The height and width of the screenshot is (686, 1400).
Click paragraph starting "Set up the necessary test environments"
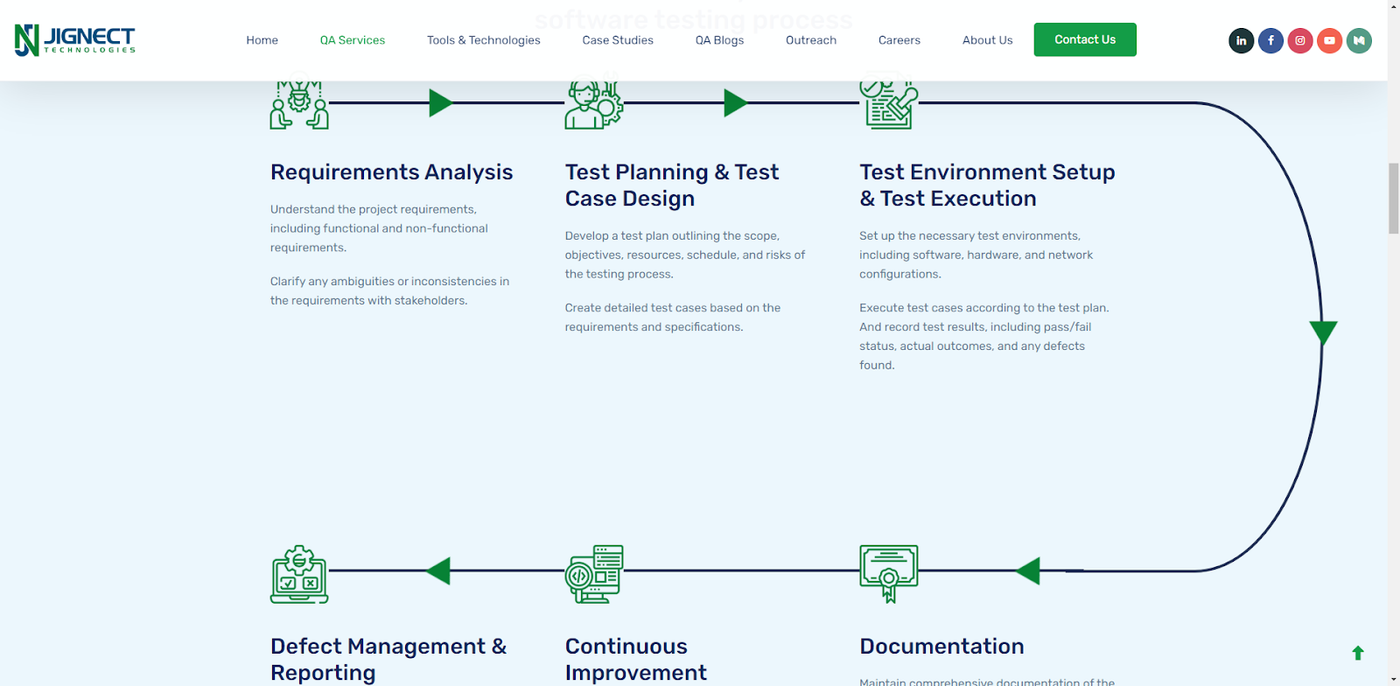pos(976,255)
